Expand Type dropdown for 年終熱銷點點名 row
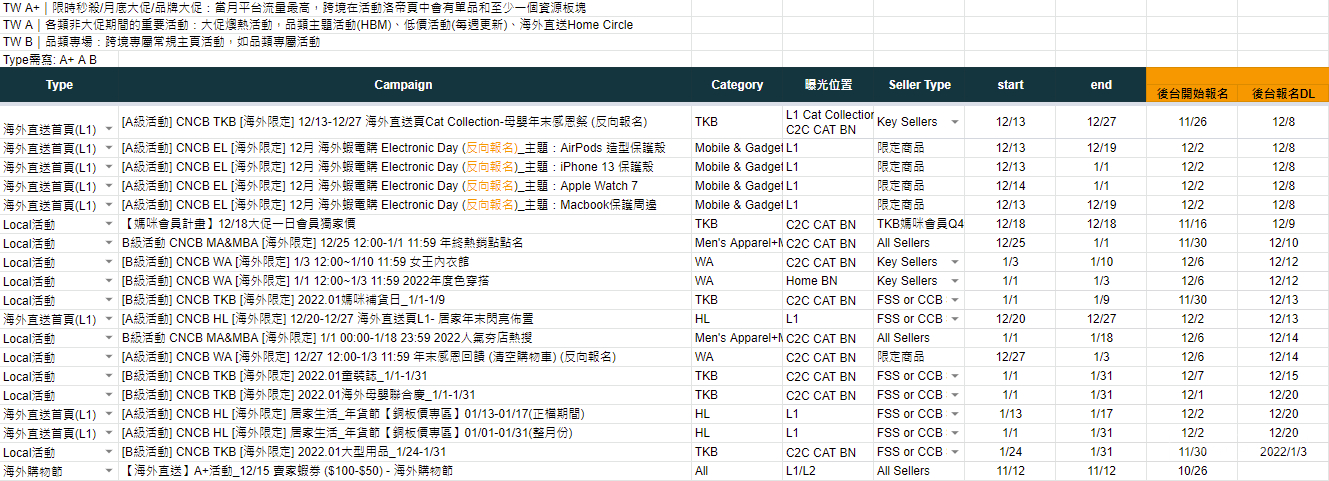The image size is (1329, 481). click(x=109, y=243)
